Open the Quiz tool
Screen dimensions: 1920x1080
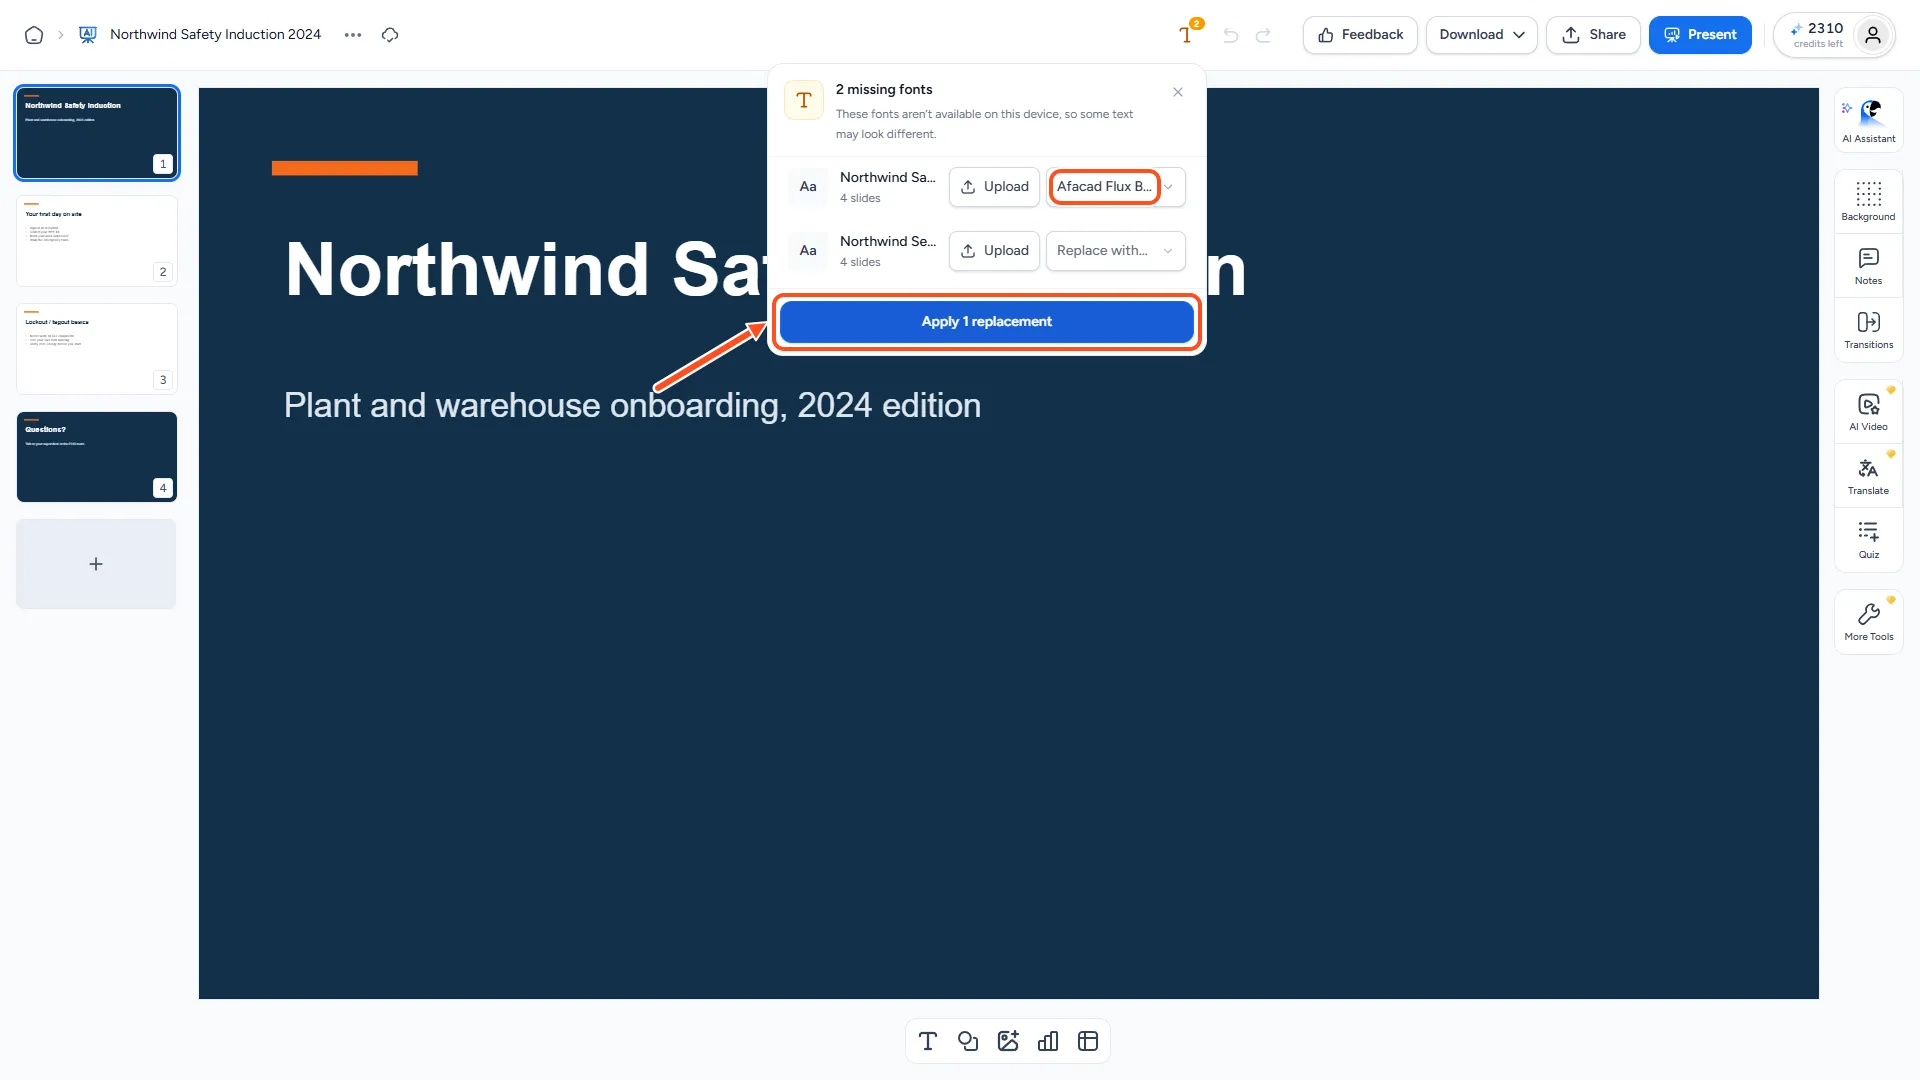point(1868,540)
